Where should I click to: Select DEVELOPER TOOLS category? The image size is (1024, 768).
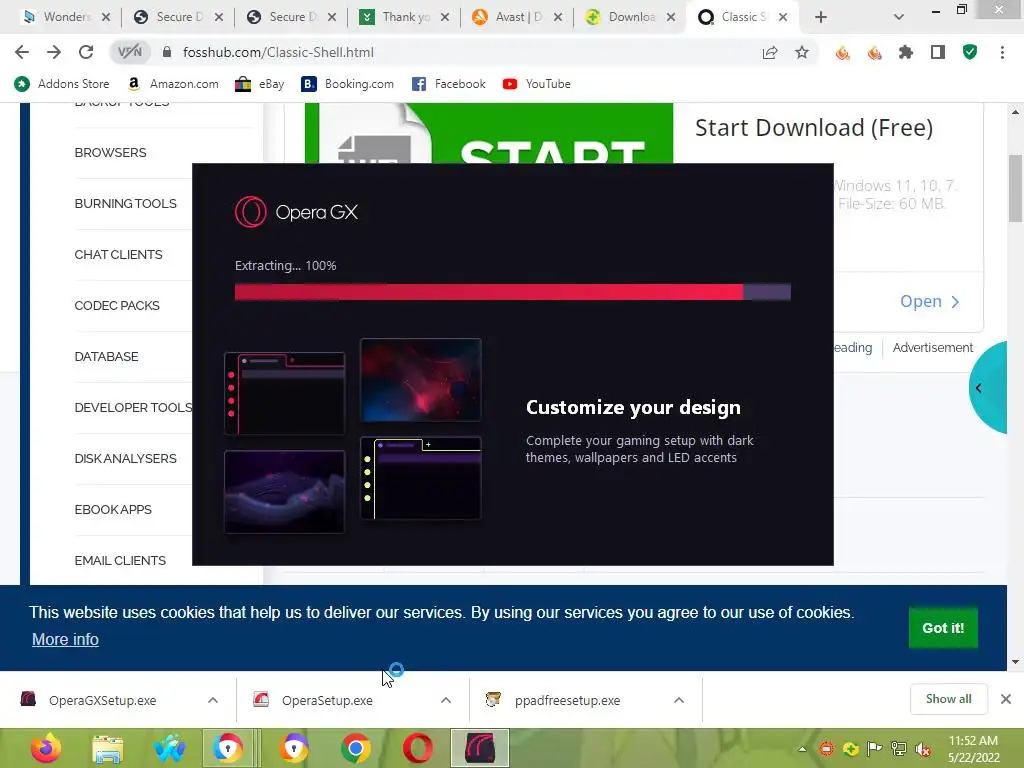[133, 408]
